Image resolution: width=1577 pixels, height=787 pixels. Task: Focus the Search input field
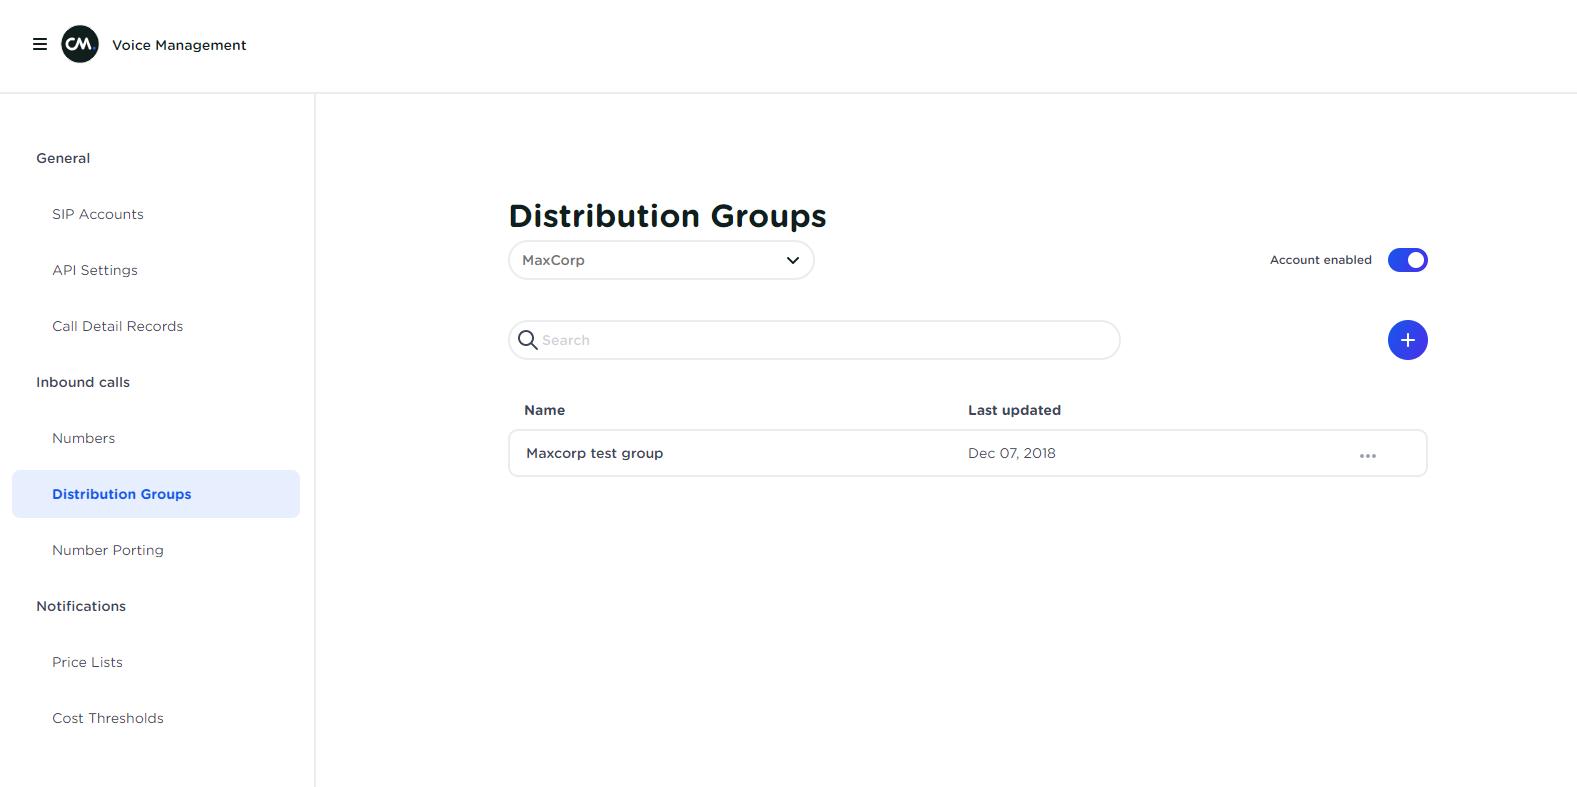click(x=820, y=340)
